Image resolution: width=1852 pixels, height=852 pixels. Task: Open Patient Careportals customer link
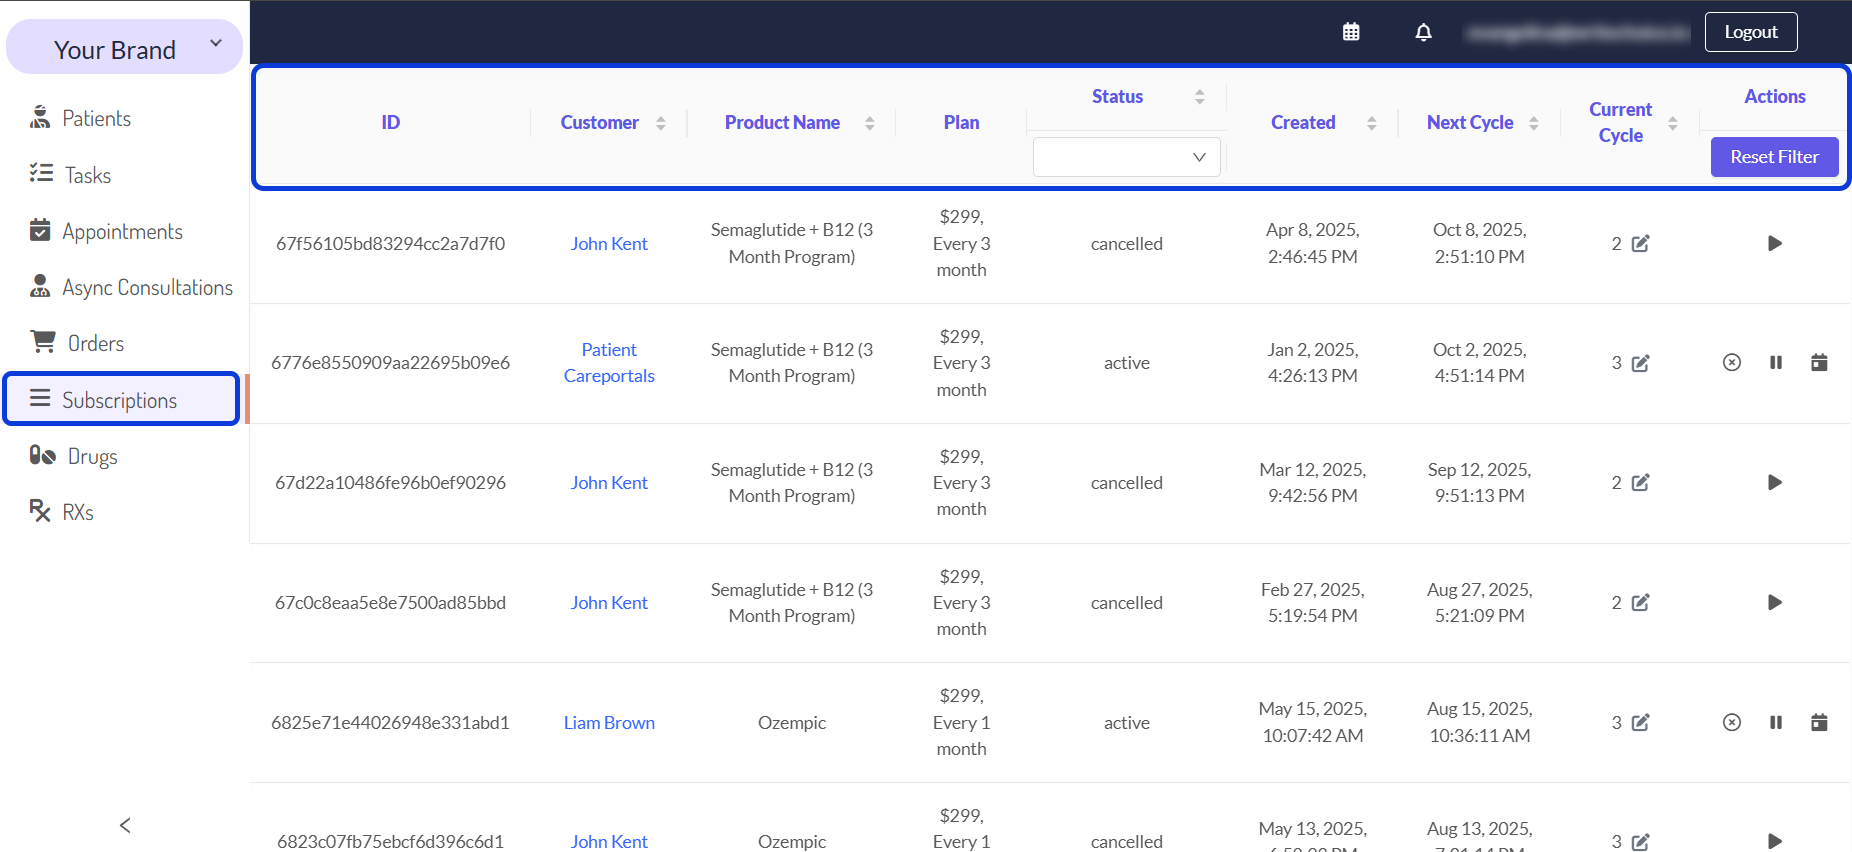[x=609, y=362]
